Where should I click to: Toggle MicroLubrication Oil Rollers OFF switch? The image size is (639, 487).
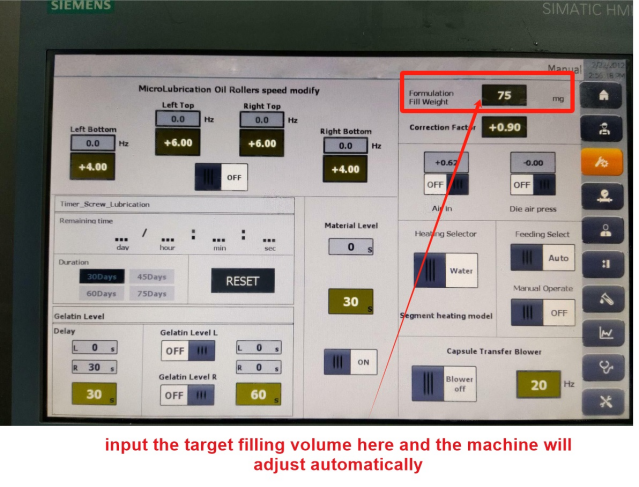221,176
